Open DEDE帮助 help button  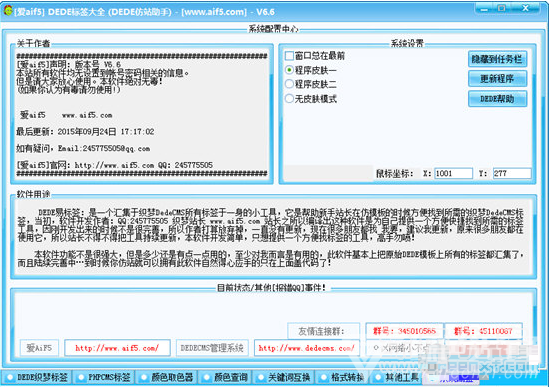[497, 99]
